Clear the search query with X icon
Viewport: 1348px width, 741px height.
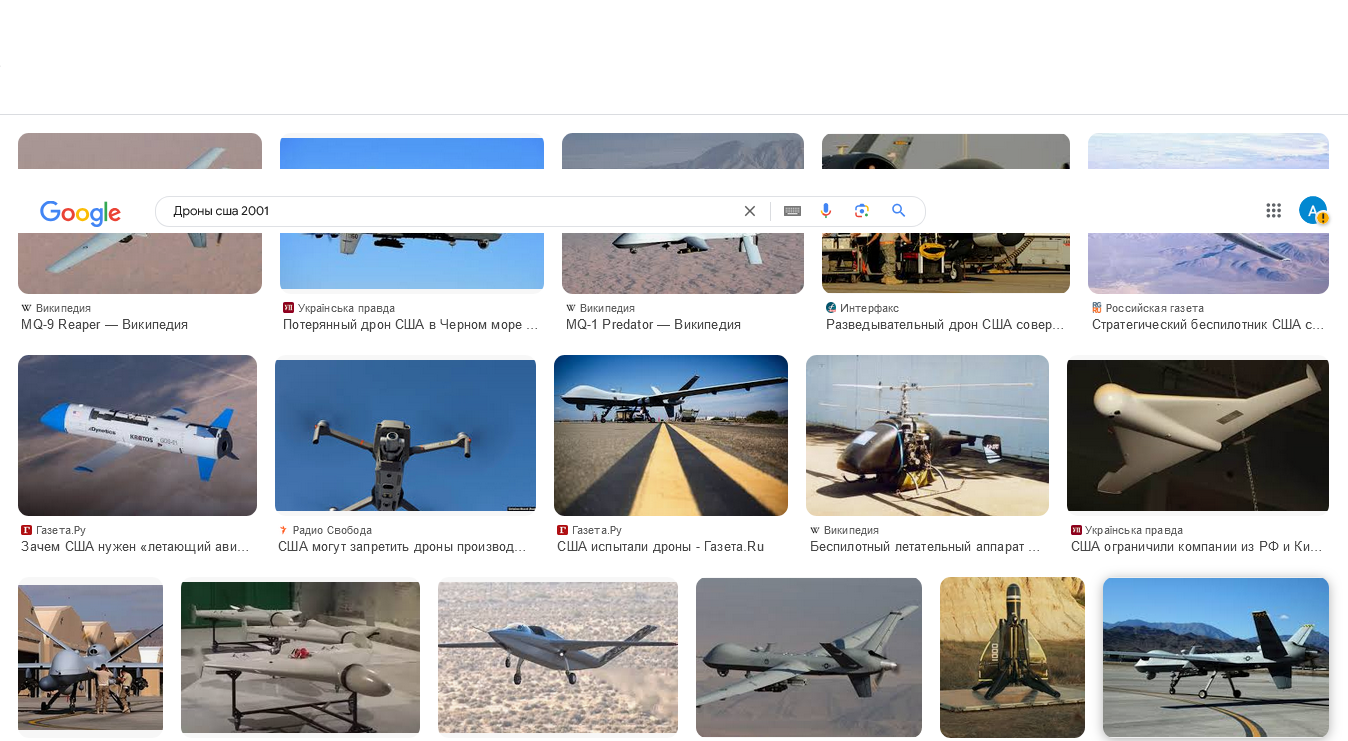(750, 211)
